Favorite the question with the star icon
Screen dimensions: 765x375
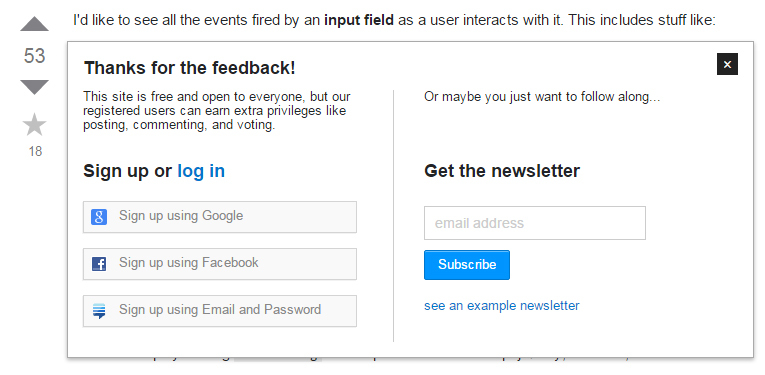35,125
